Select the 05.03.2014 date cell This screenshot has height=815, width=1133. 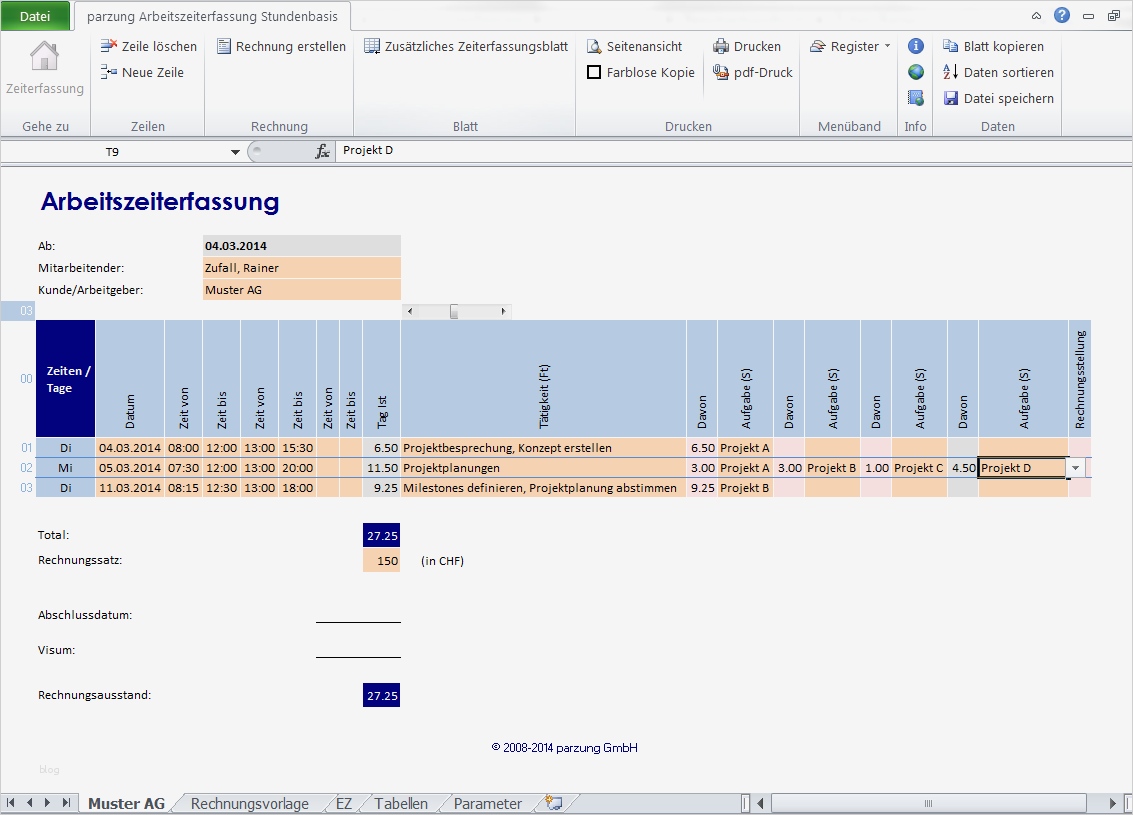pos(130,467)
